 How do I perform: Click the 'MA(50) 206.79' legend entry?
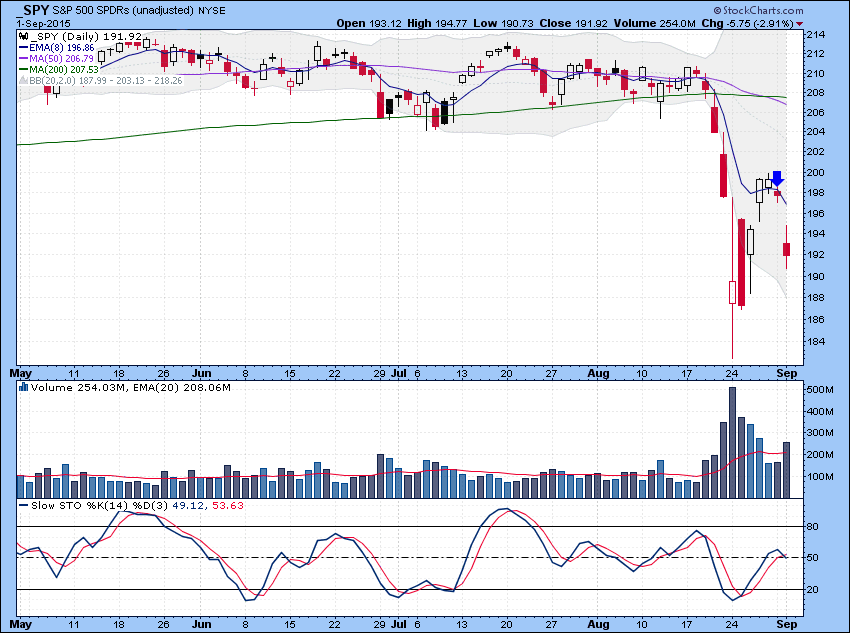point(61,59)
